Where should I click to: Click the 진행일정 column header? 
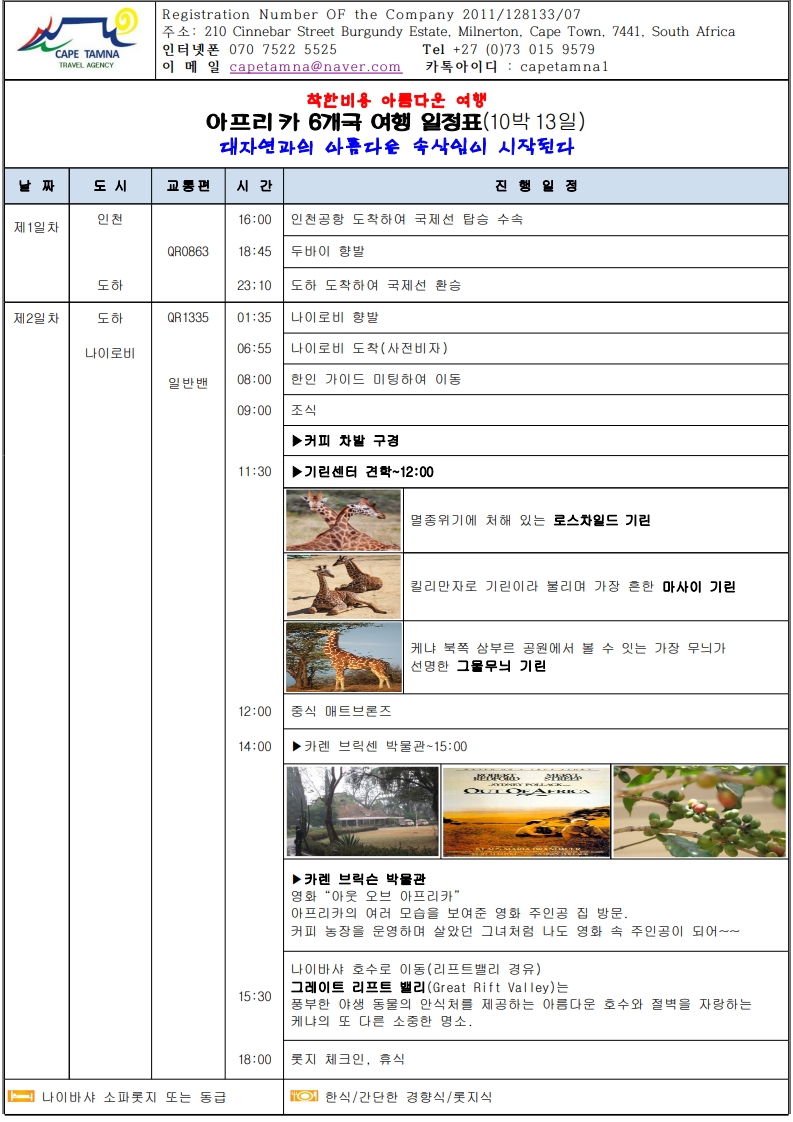click(x=536, y=186)
